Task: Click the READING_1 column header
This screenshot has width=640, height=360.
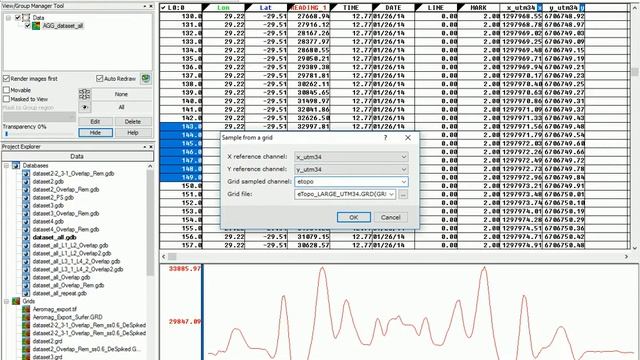Action: [x=309, y=8]
